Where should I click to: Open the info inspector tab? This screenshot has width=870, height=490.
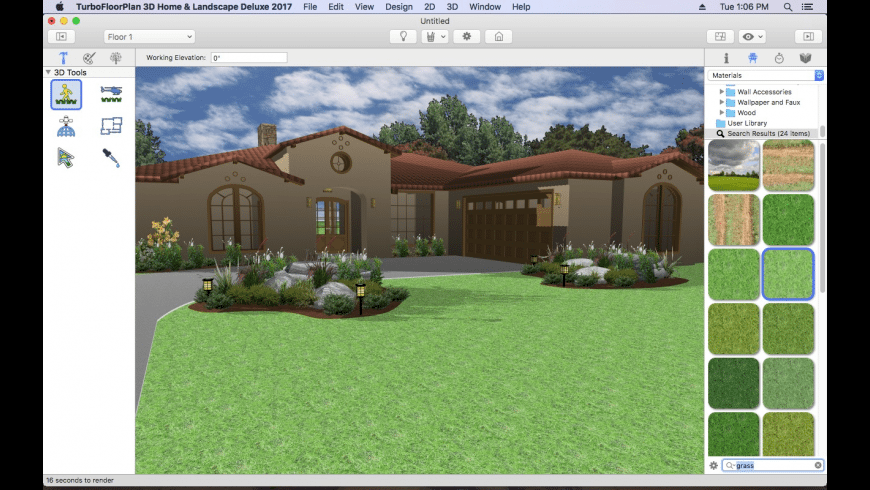[726, 58]
